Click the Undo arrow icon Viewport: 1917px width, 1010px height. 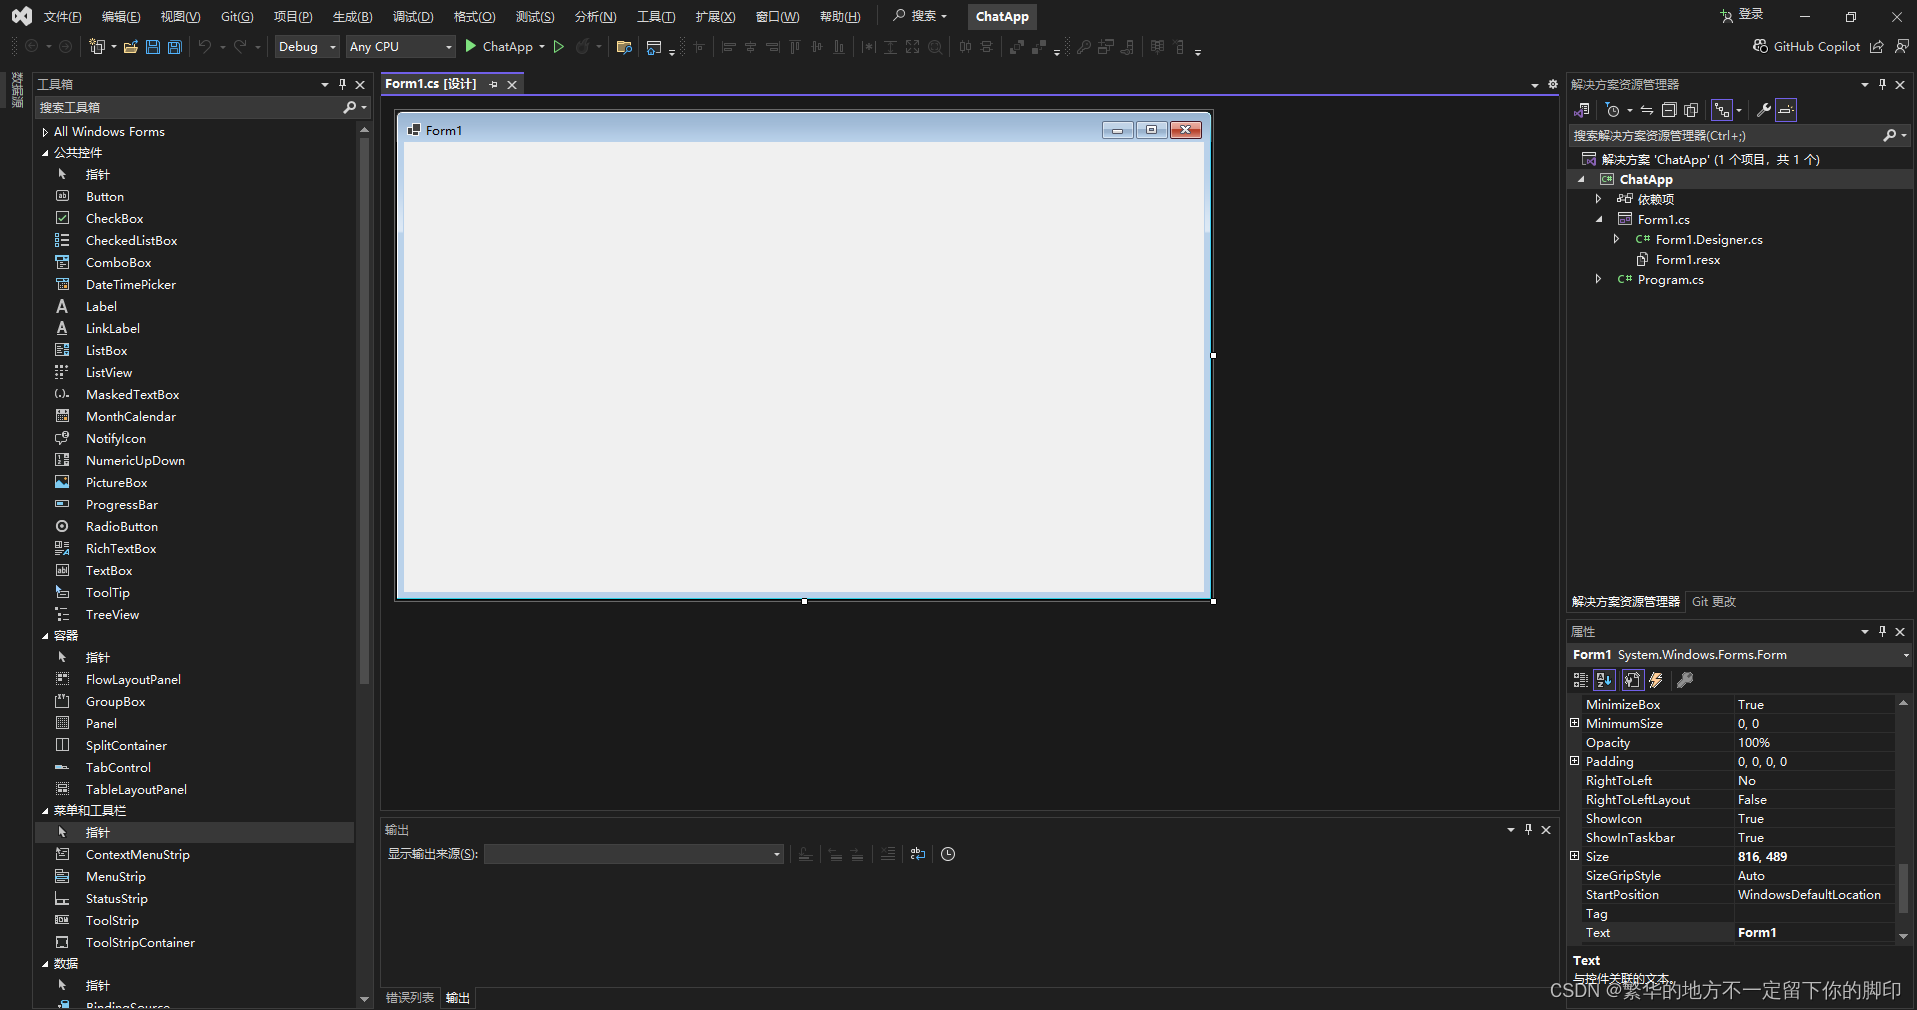coord(205,47)
